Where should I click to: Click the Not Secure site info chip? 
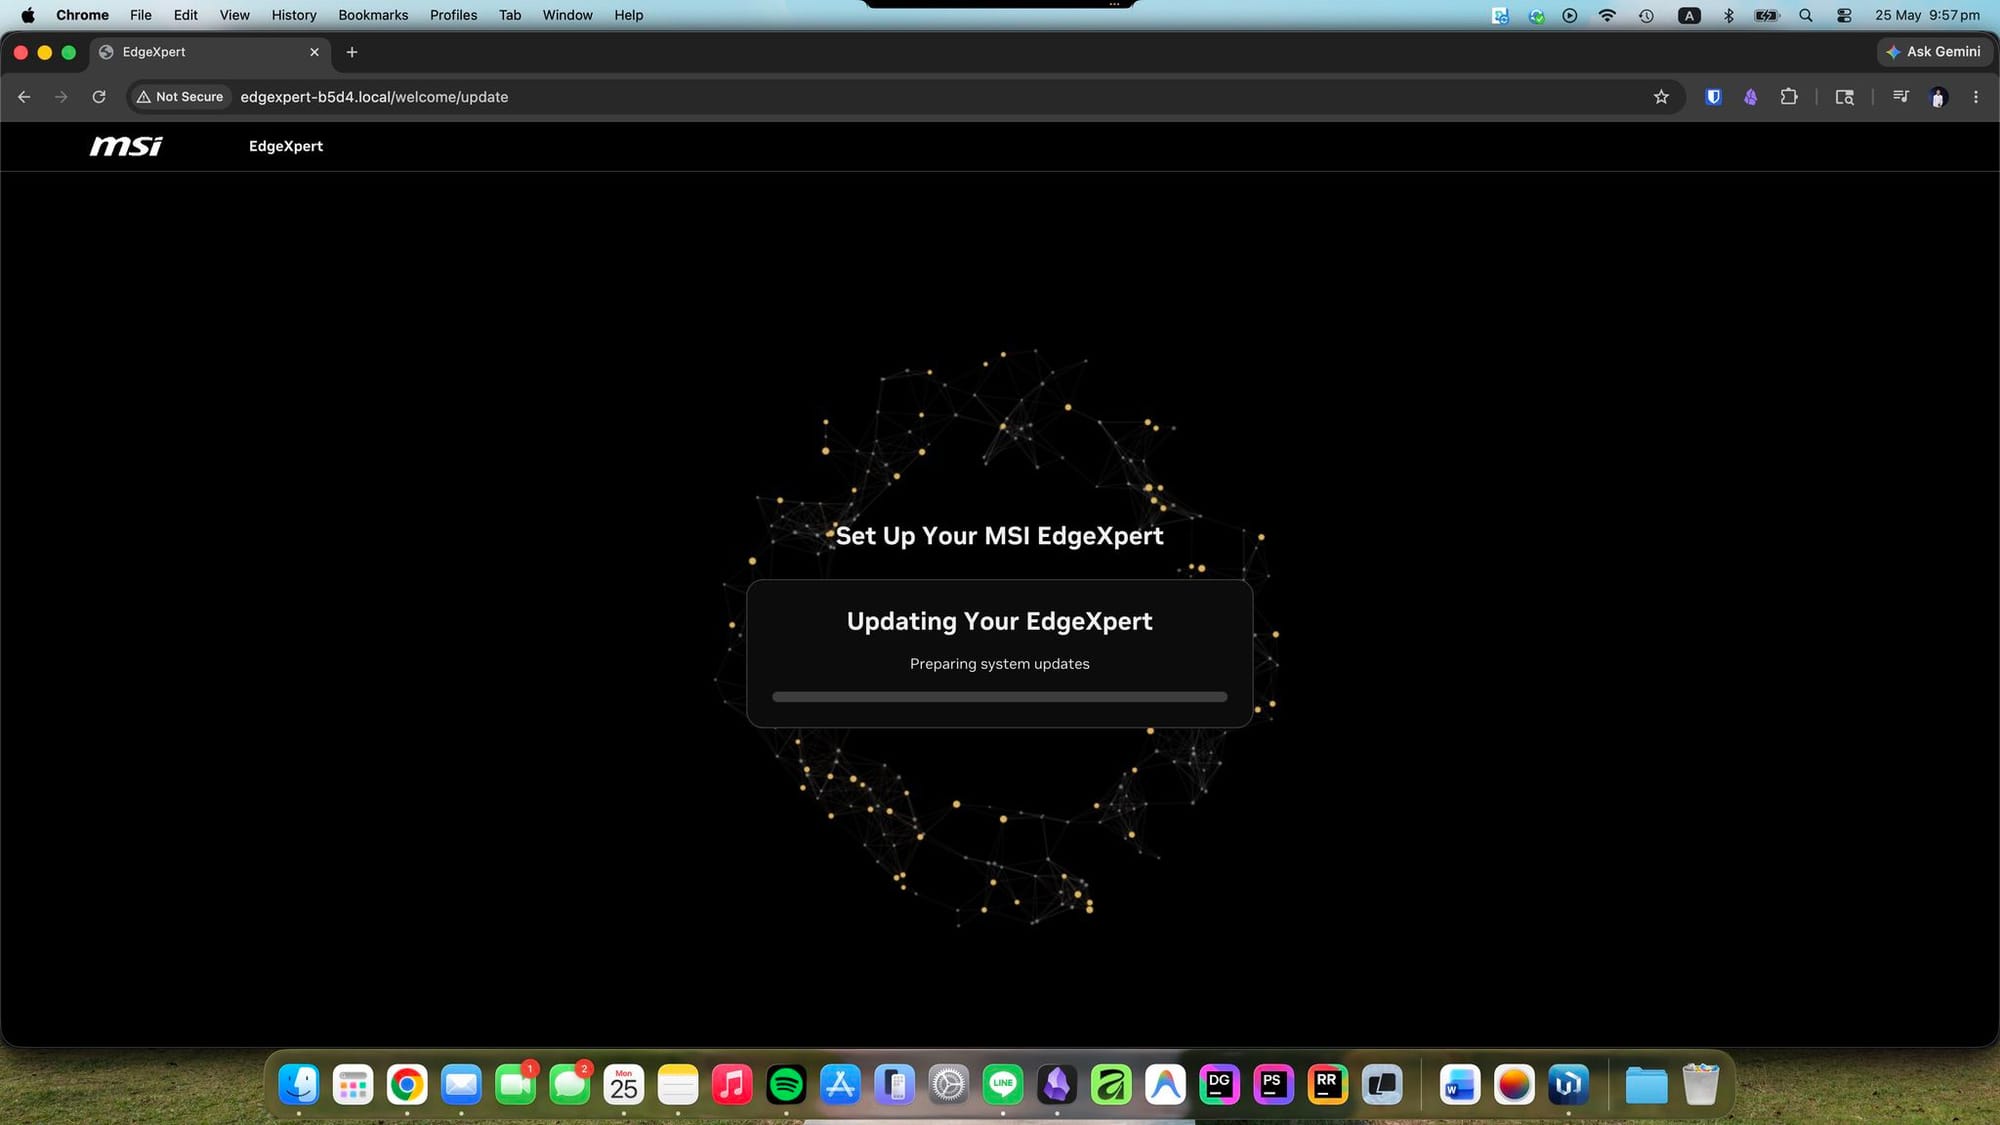point(180,97)
